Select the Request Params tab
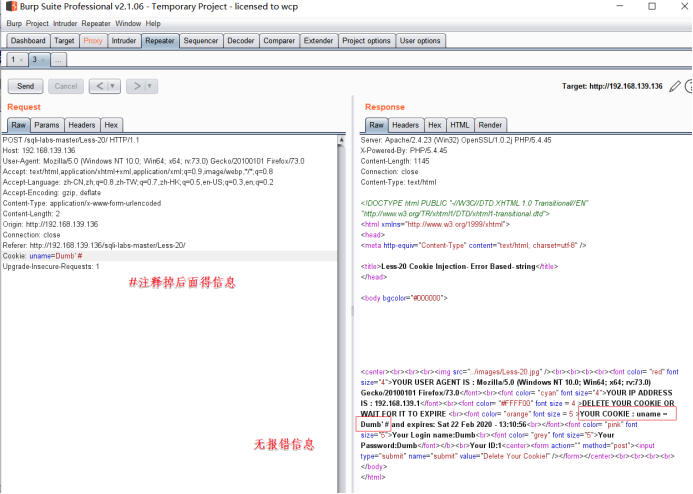 click(x=47, y=125)
